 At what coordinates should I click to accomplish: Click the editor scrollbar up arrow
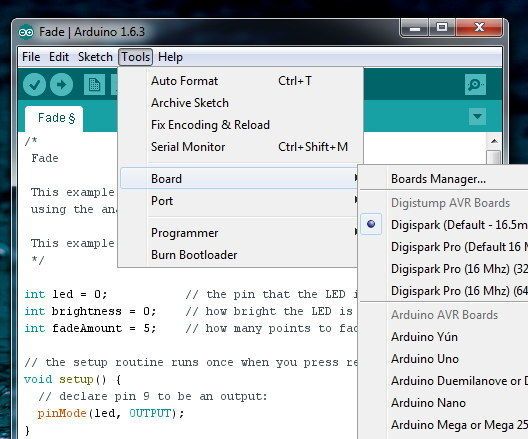tap(494, 141)
